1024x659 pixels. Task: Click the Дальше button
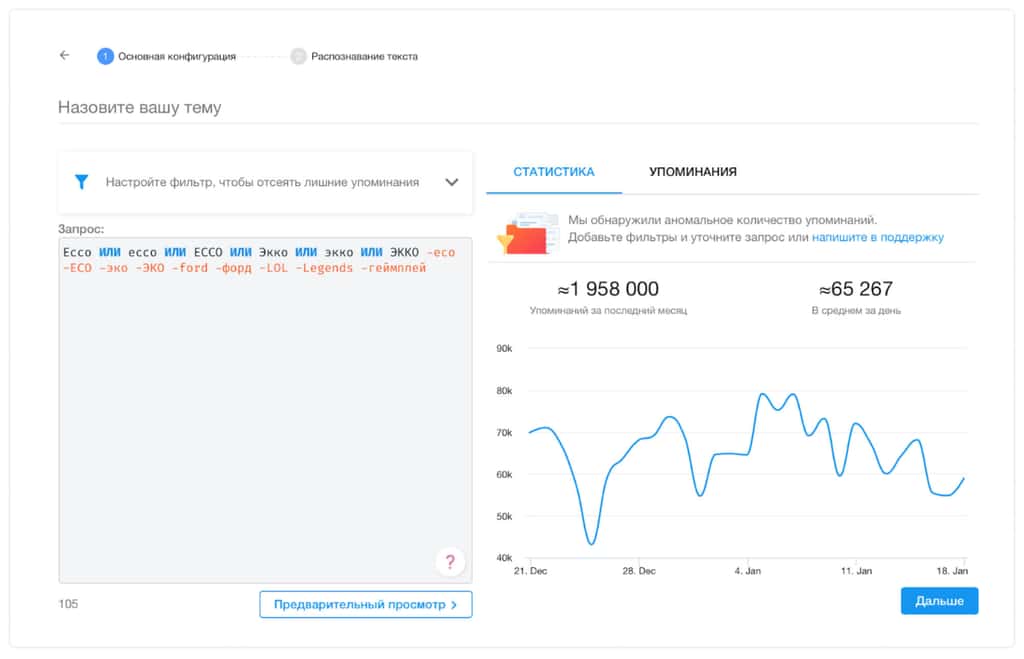click(939, 601)
